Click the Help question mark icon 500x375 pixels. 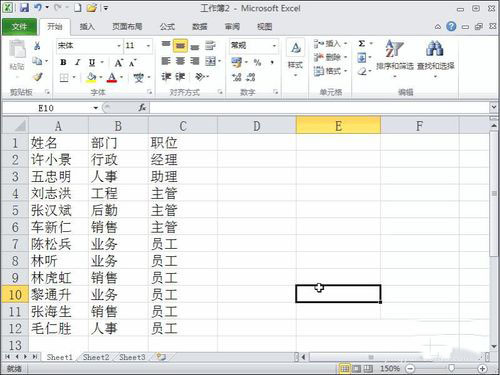(x=451, y=26)
